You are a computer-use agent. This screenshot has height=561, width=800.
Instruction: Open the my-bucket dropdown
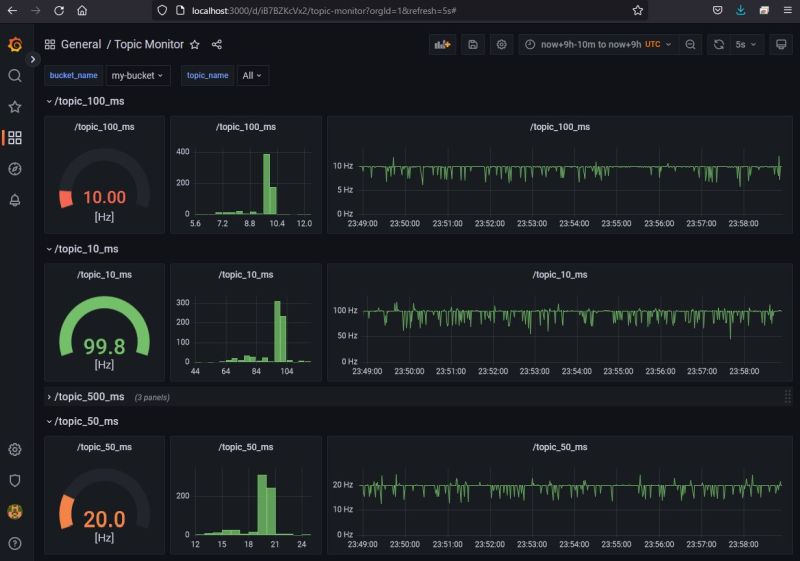tap(137, 75)
